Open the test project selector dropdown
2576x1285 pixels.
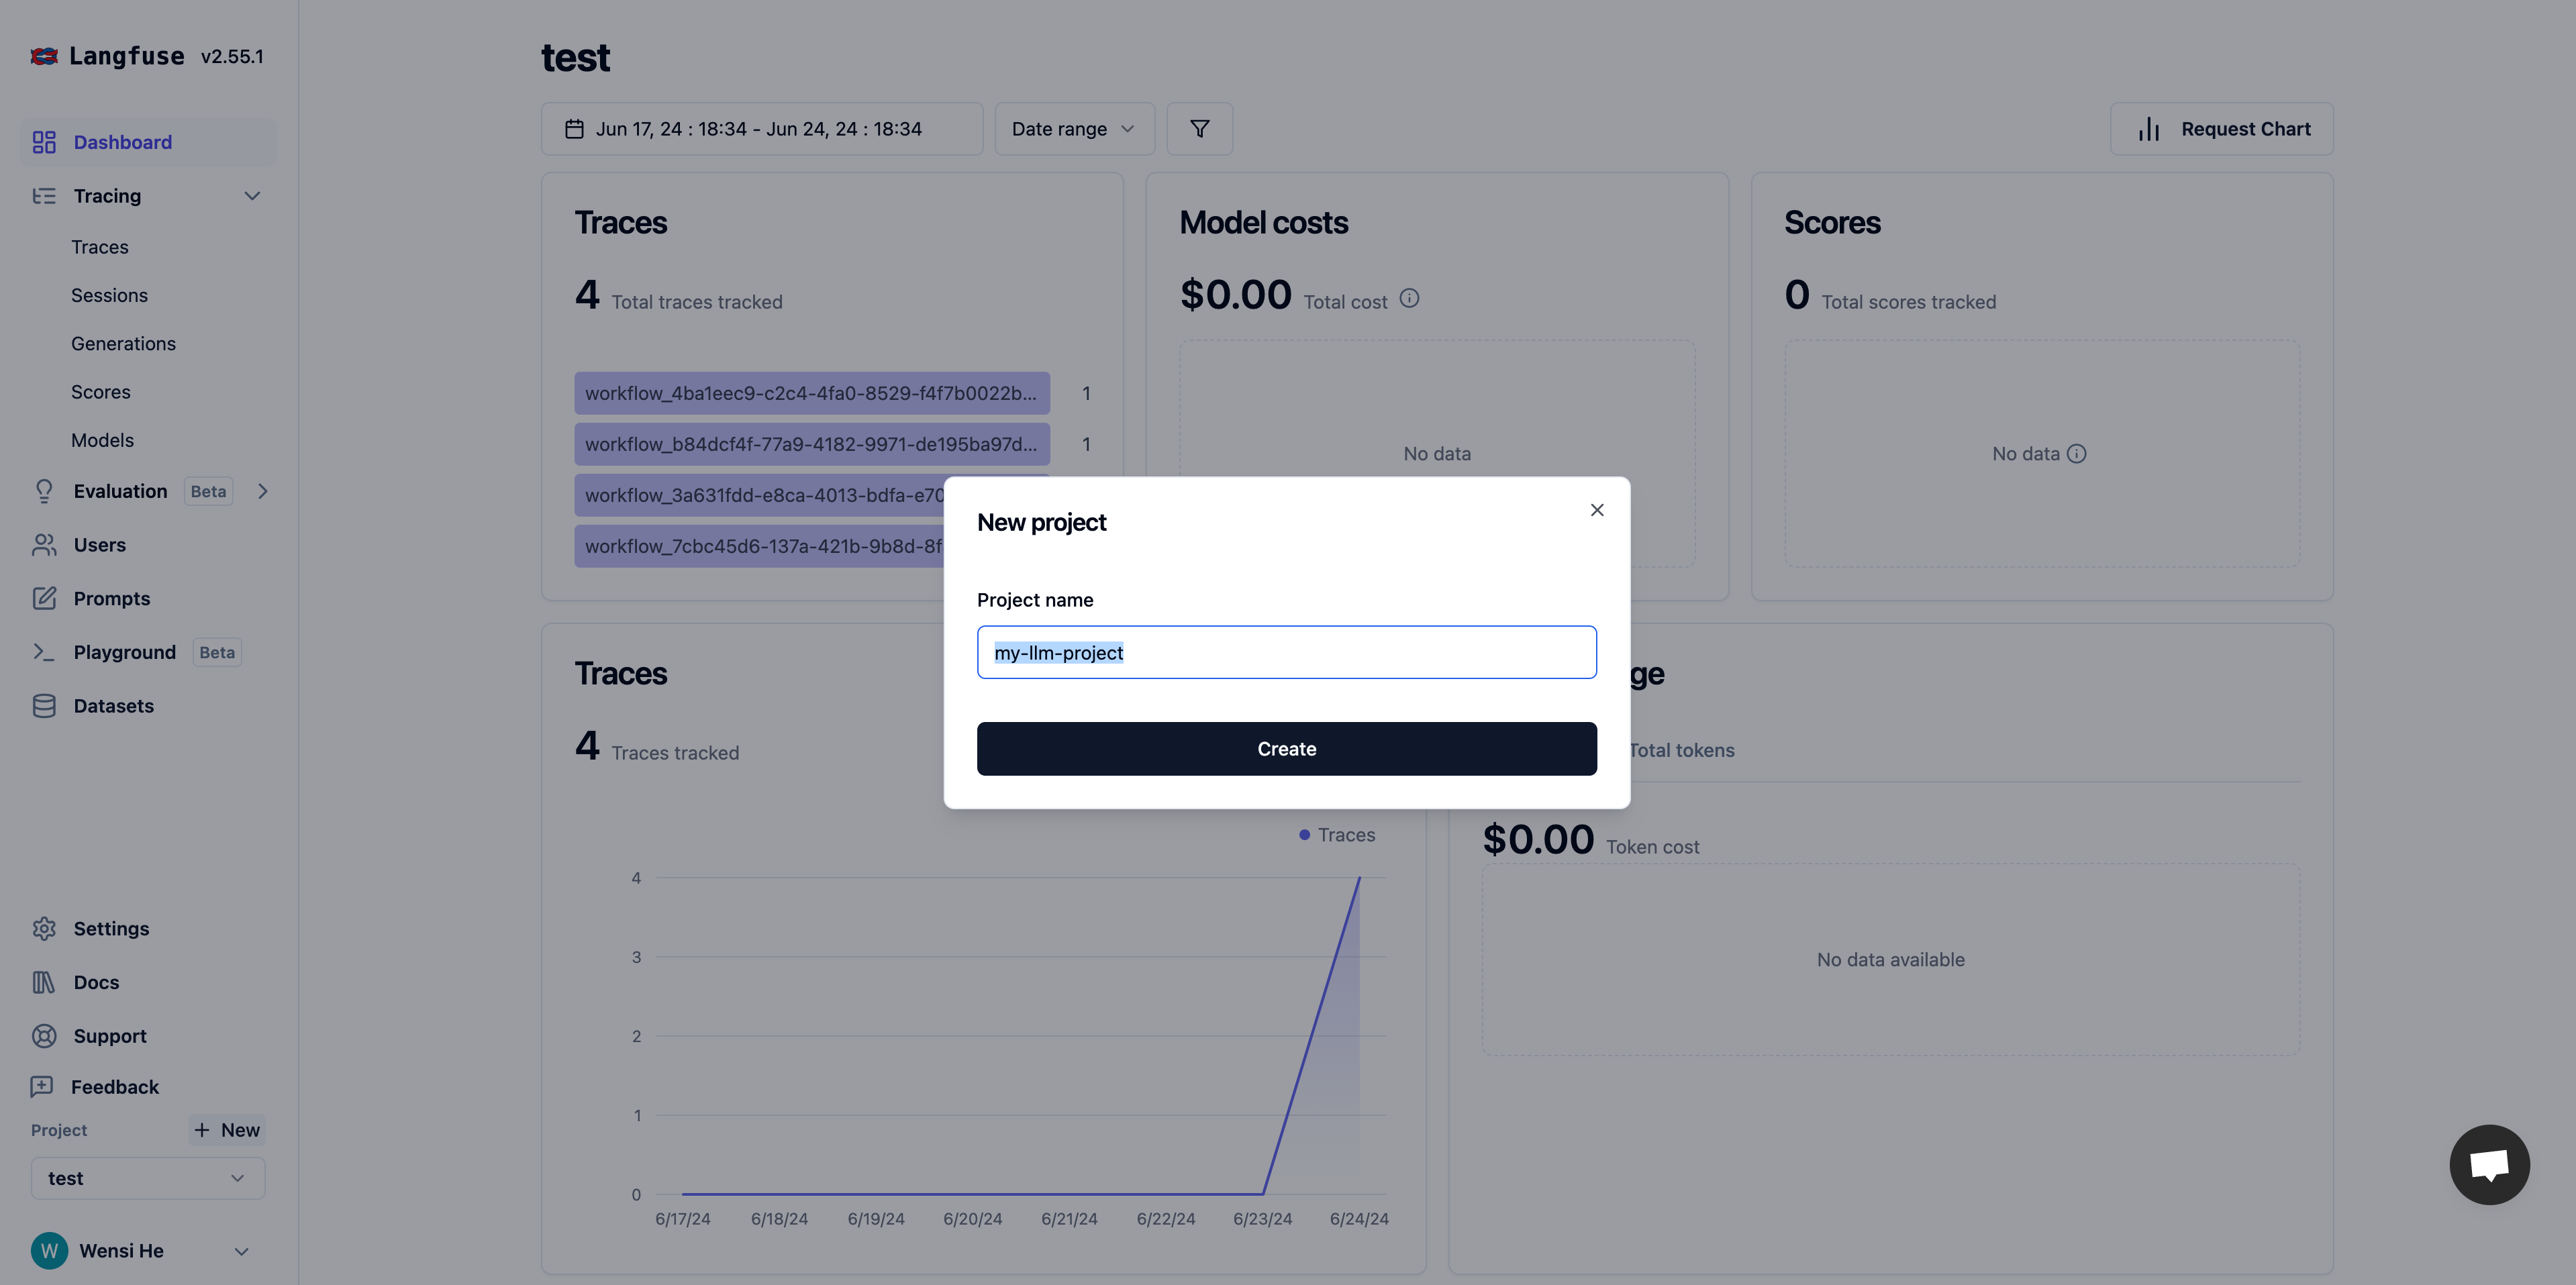click(x=147, y=1178)
